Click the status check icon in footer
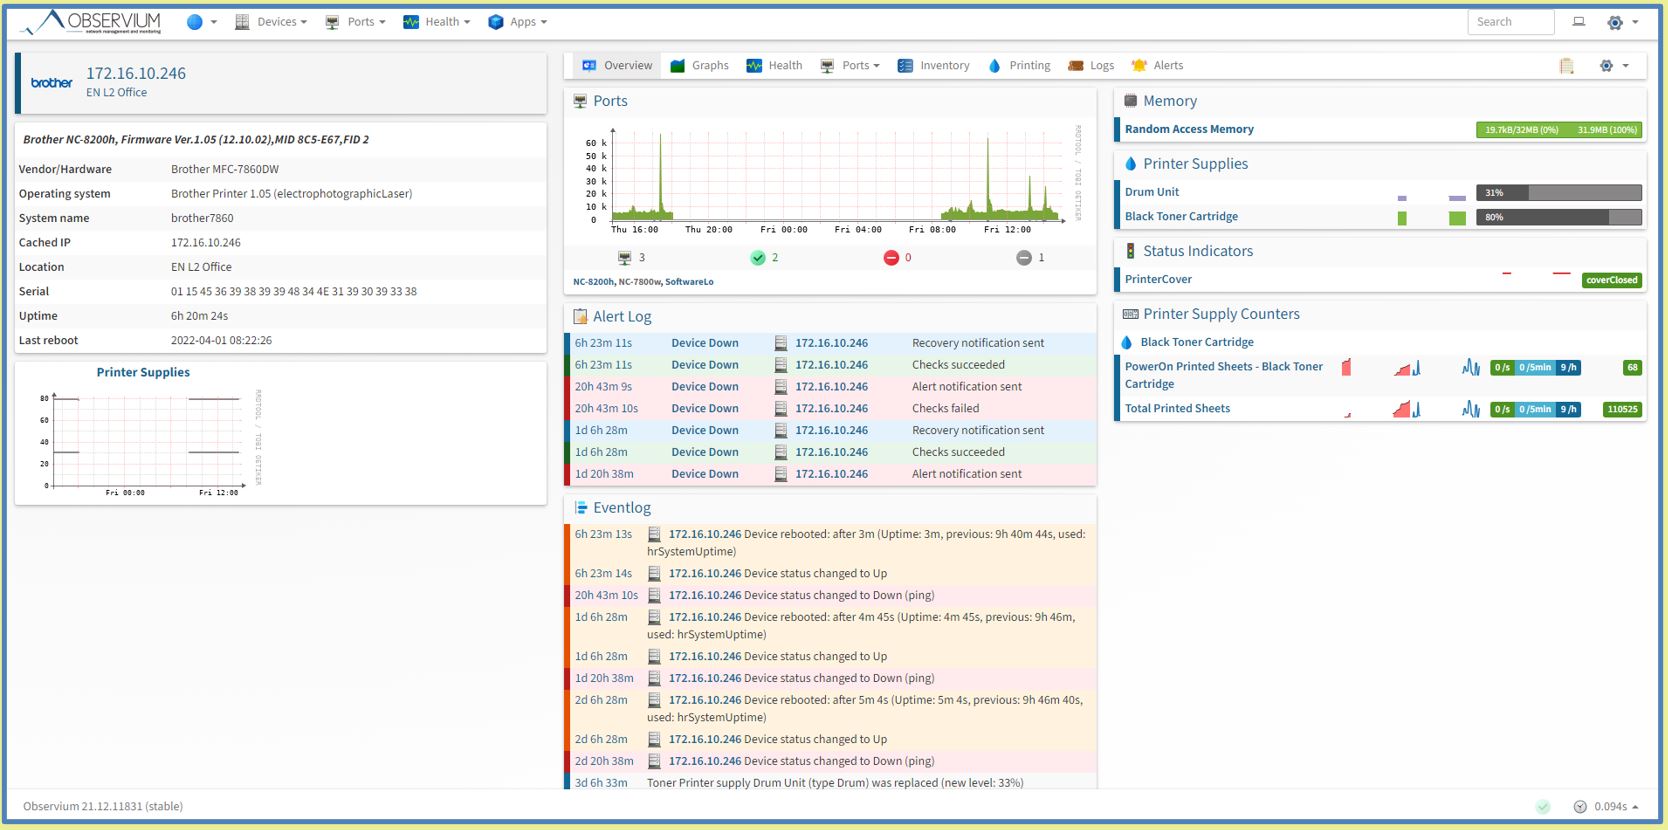This screenshot has width=1668, height=830. 1543,807
